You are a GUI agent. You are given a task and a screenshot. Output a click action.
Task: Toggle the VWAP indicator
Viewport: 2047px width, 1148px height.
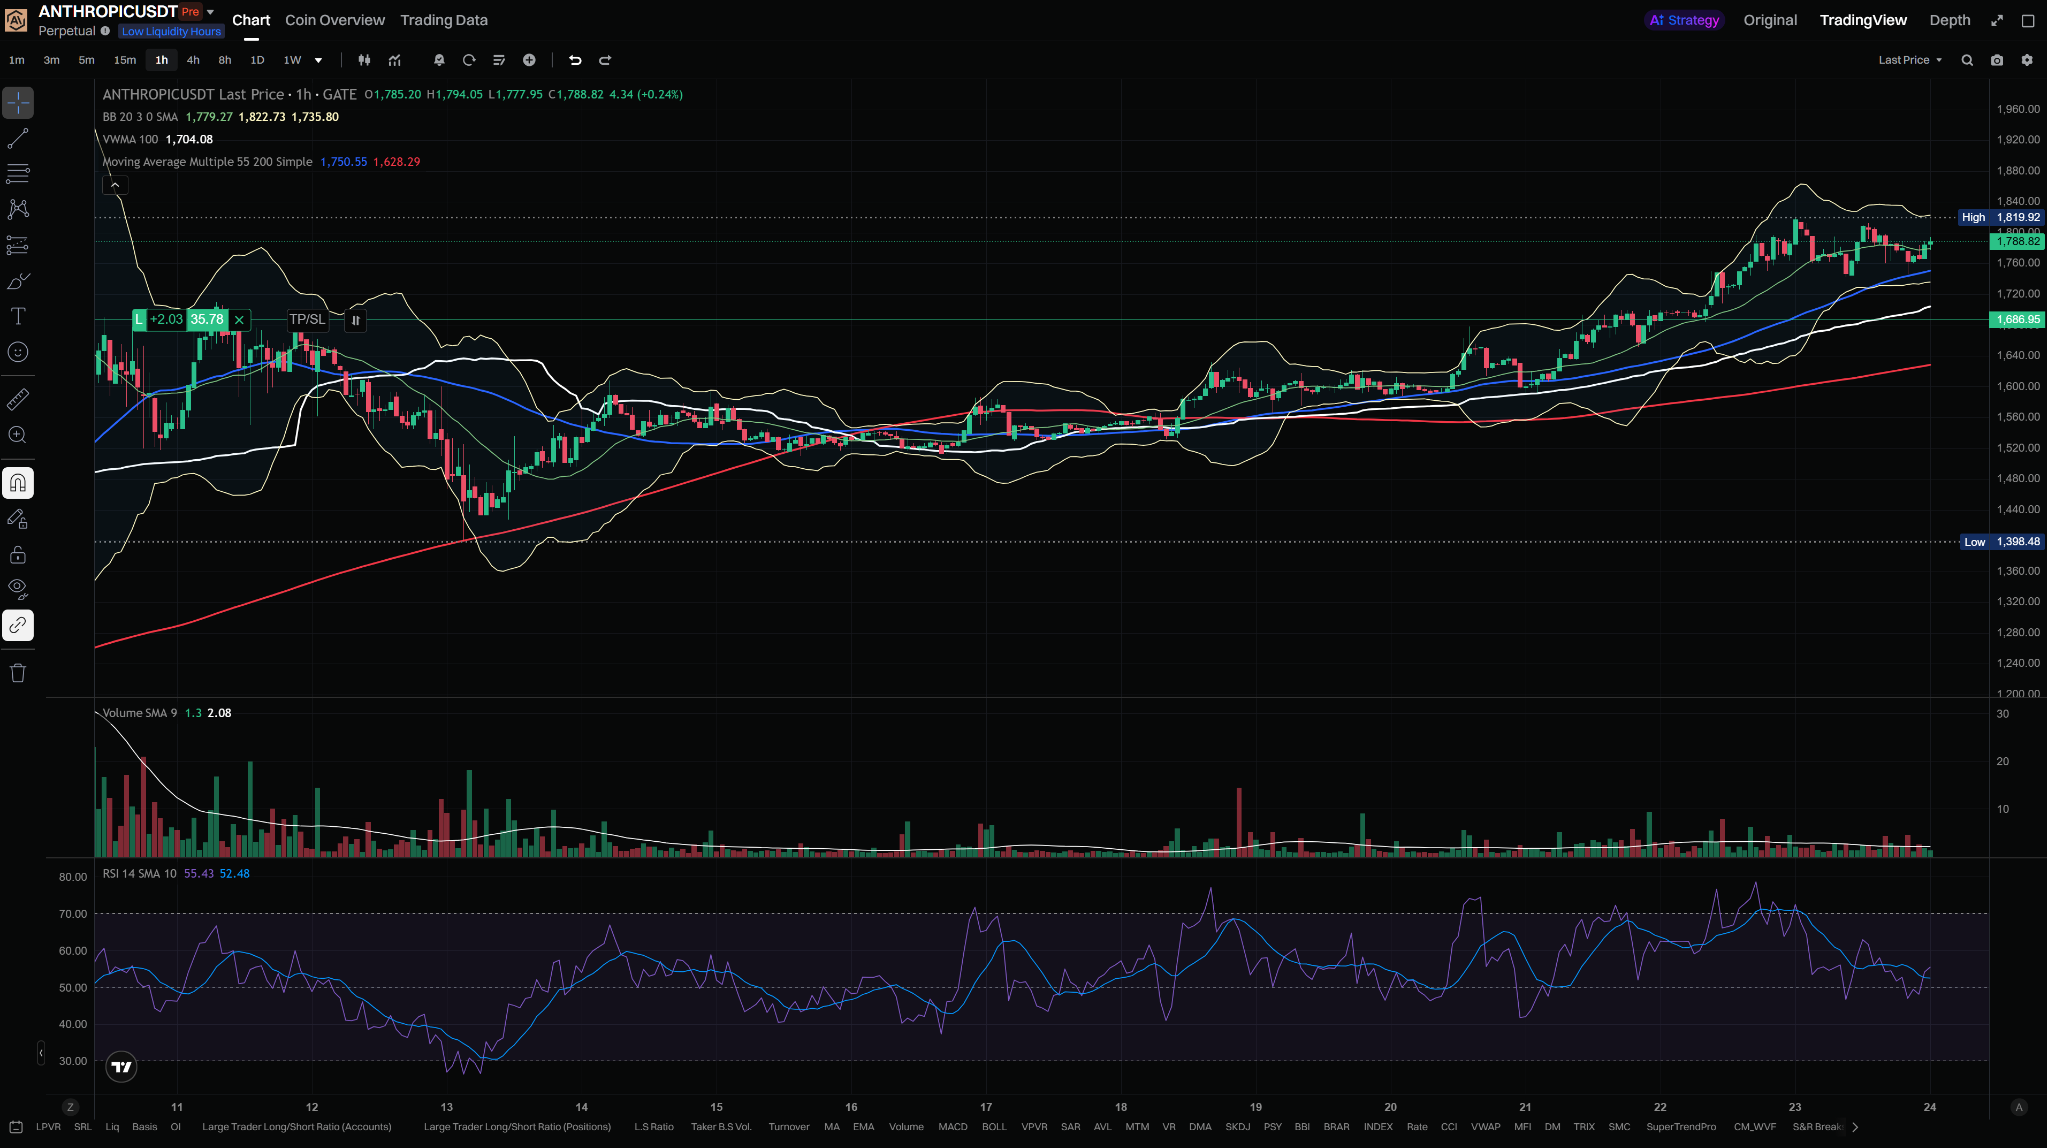pyautogui.click(x=1485, y=1127)
